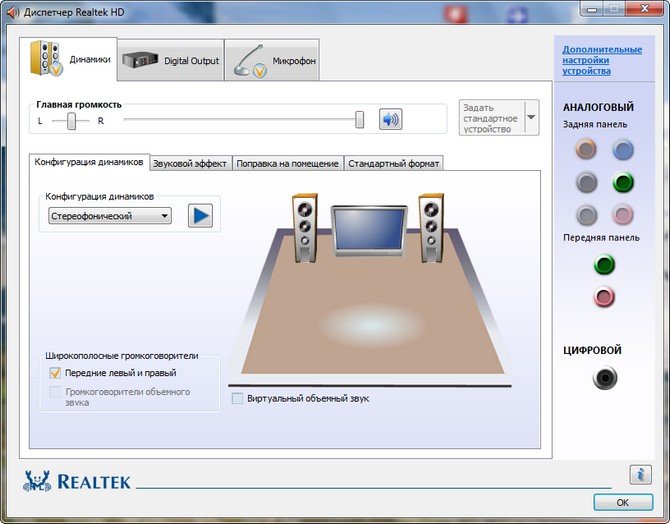670x524 pixels.
Task: Close the Realtek HD manager window
Action: click(x=644, y=8)
